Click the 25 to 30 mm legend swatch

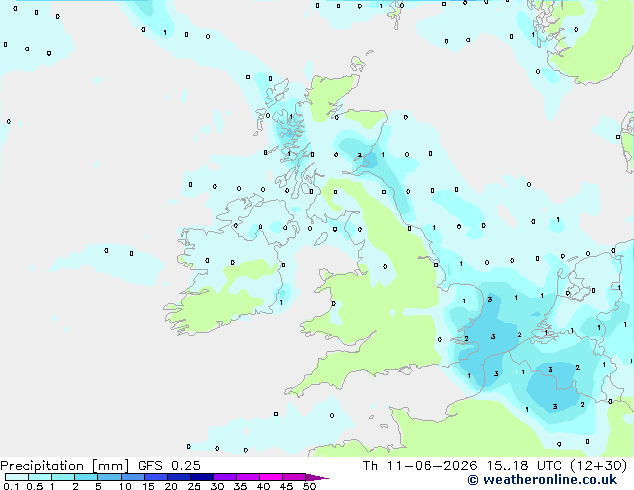201,477
